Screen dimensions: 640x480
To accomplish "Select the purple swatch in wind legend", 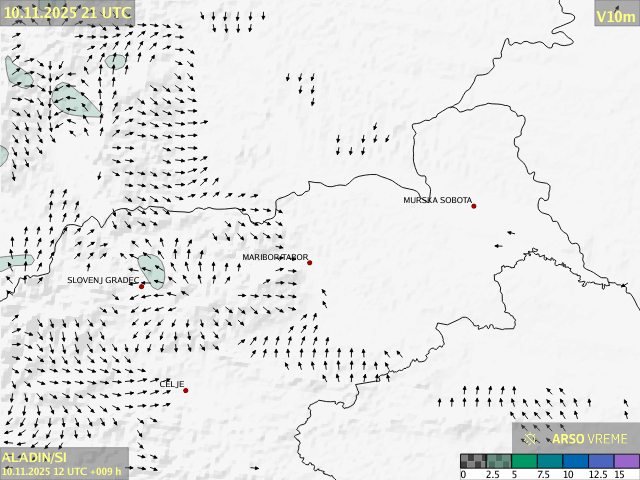I will point(627,461).
